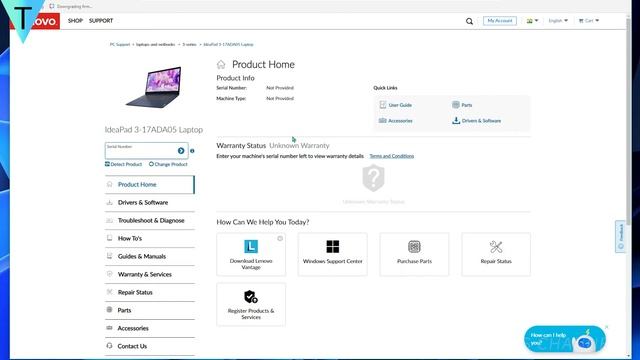Open Parts quick link

pyautogui.click(x=462, y=105)
